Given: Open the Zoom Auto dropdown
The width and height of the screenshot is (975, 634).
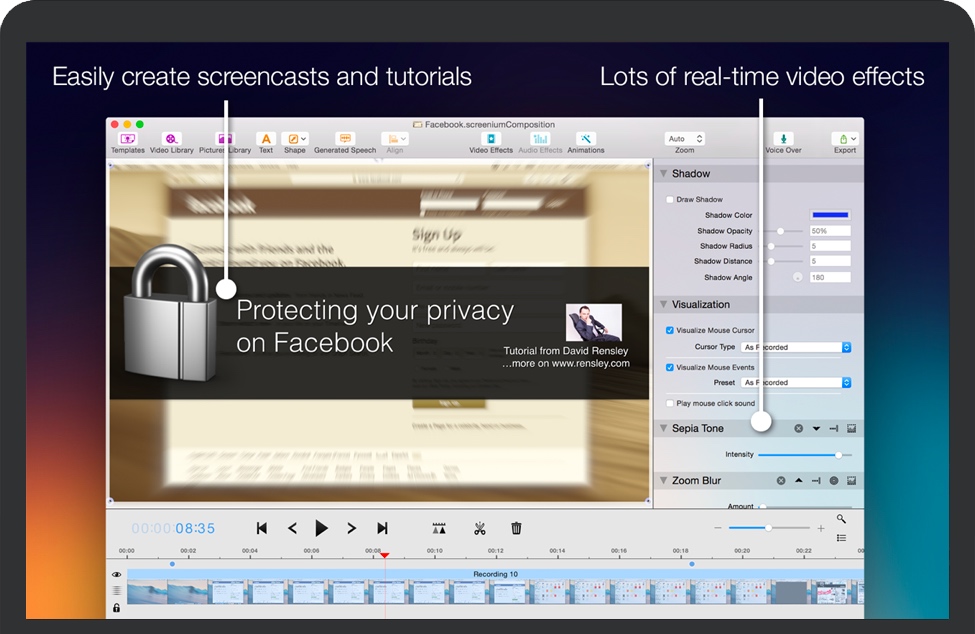Looking at the screenshot, I should [685, 139].
